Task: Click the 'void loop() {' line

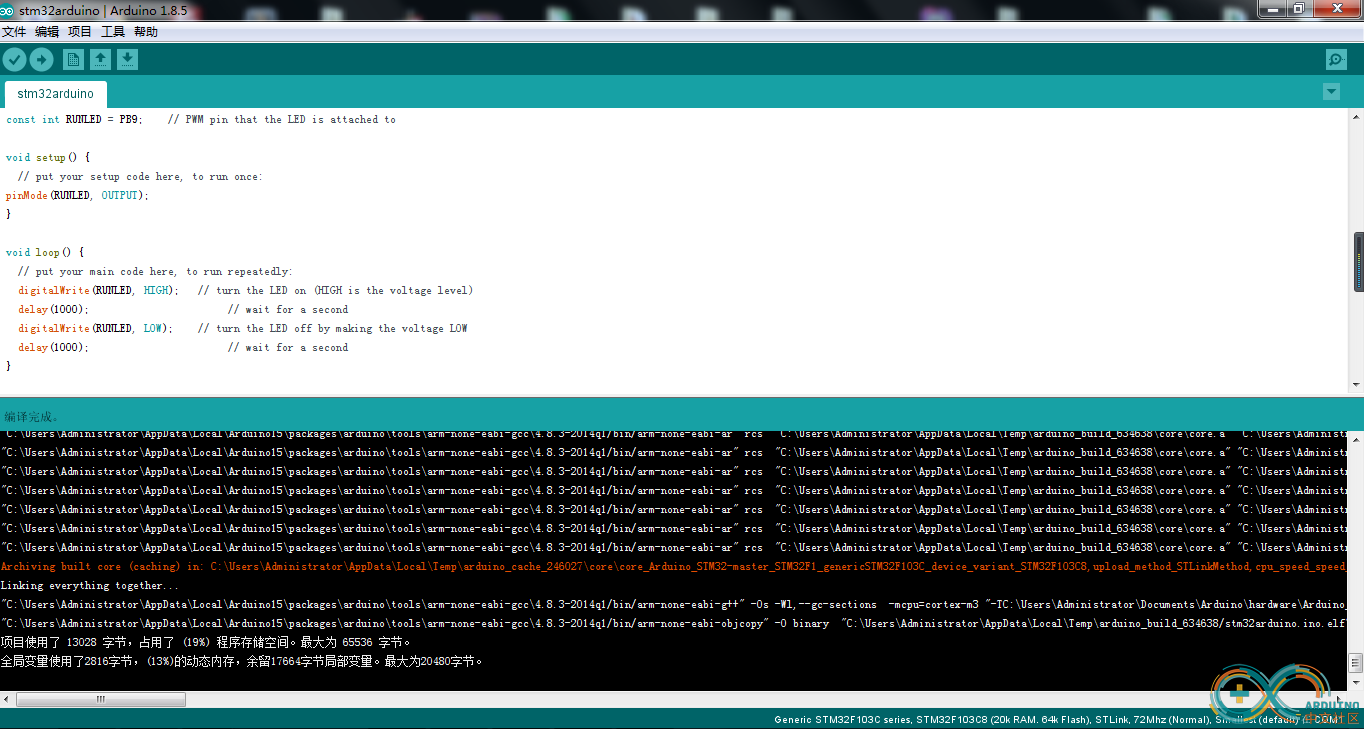Action: click(45, 252)
